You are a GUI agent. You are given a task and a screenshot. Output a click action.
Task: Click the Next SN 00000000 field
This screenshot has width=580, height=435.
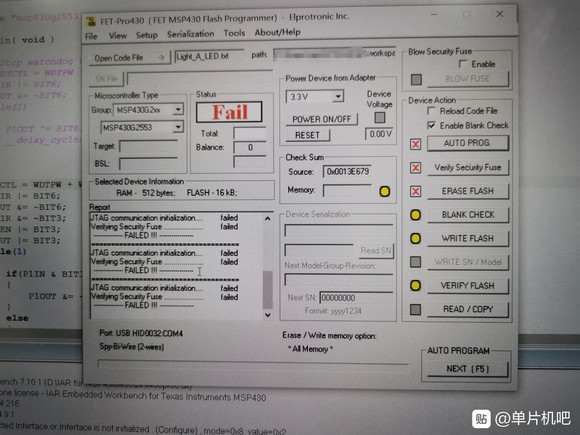pyautogui.click(x=356, y=297)
